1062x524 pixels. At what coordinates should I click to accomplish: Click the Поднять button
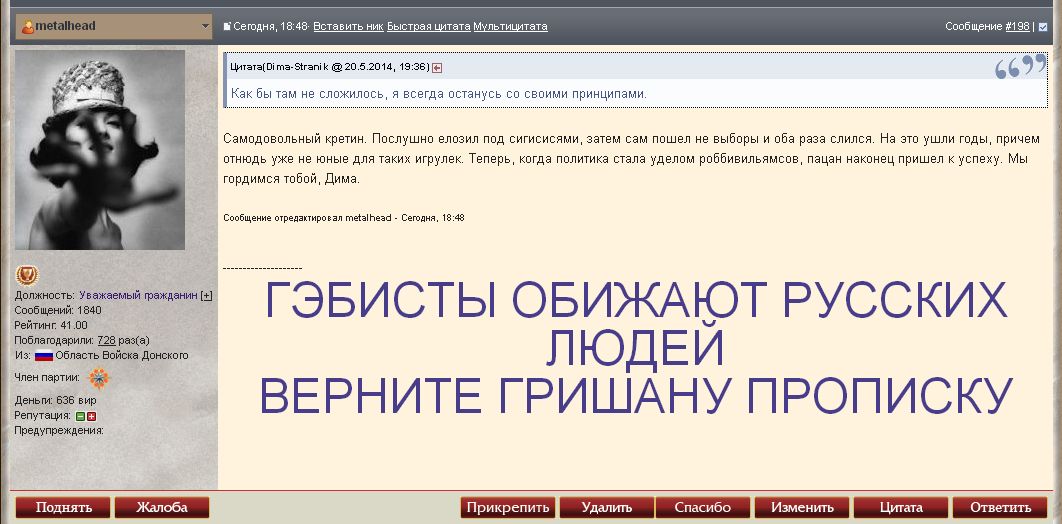[63, 507]
